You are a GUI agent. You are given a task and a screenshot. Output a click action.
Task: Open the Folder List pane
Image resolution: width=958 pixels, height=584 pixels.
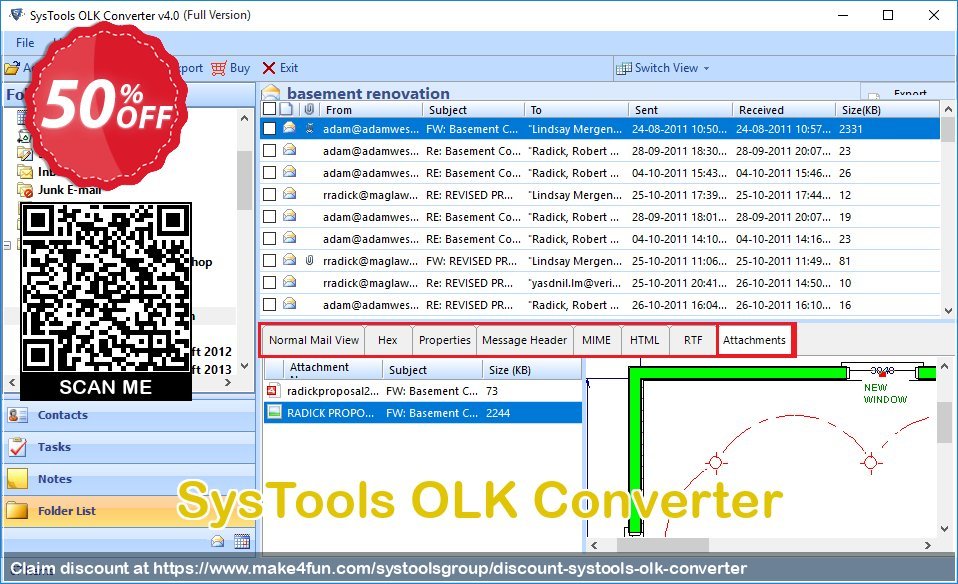[129, 511]
